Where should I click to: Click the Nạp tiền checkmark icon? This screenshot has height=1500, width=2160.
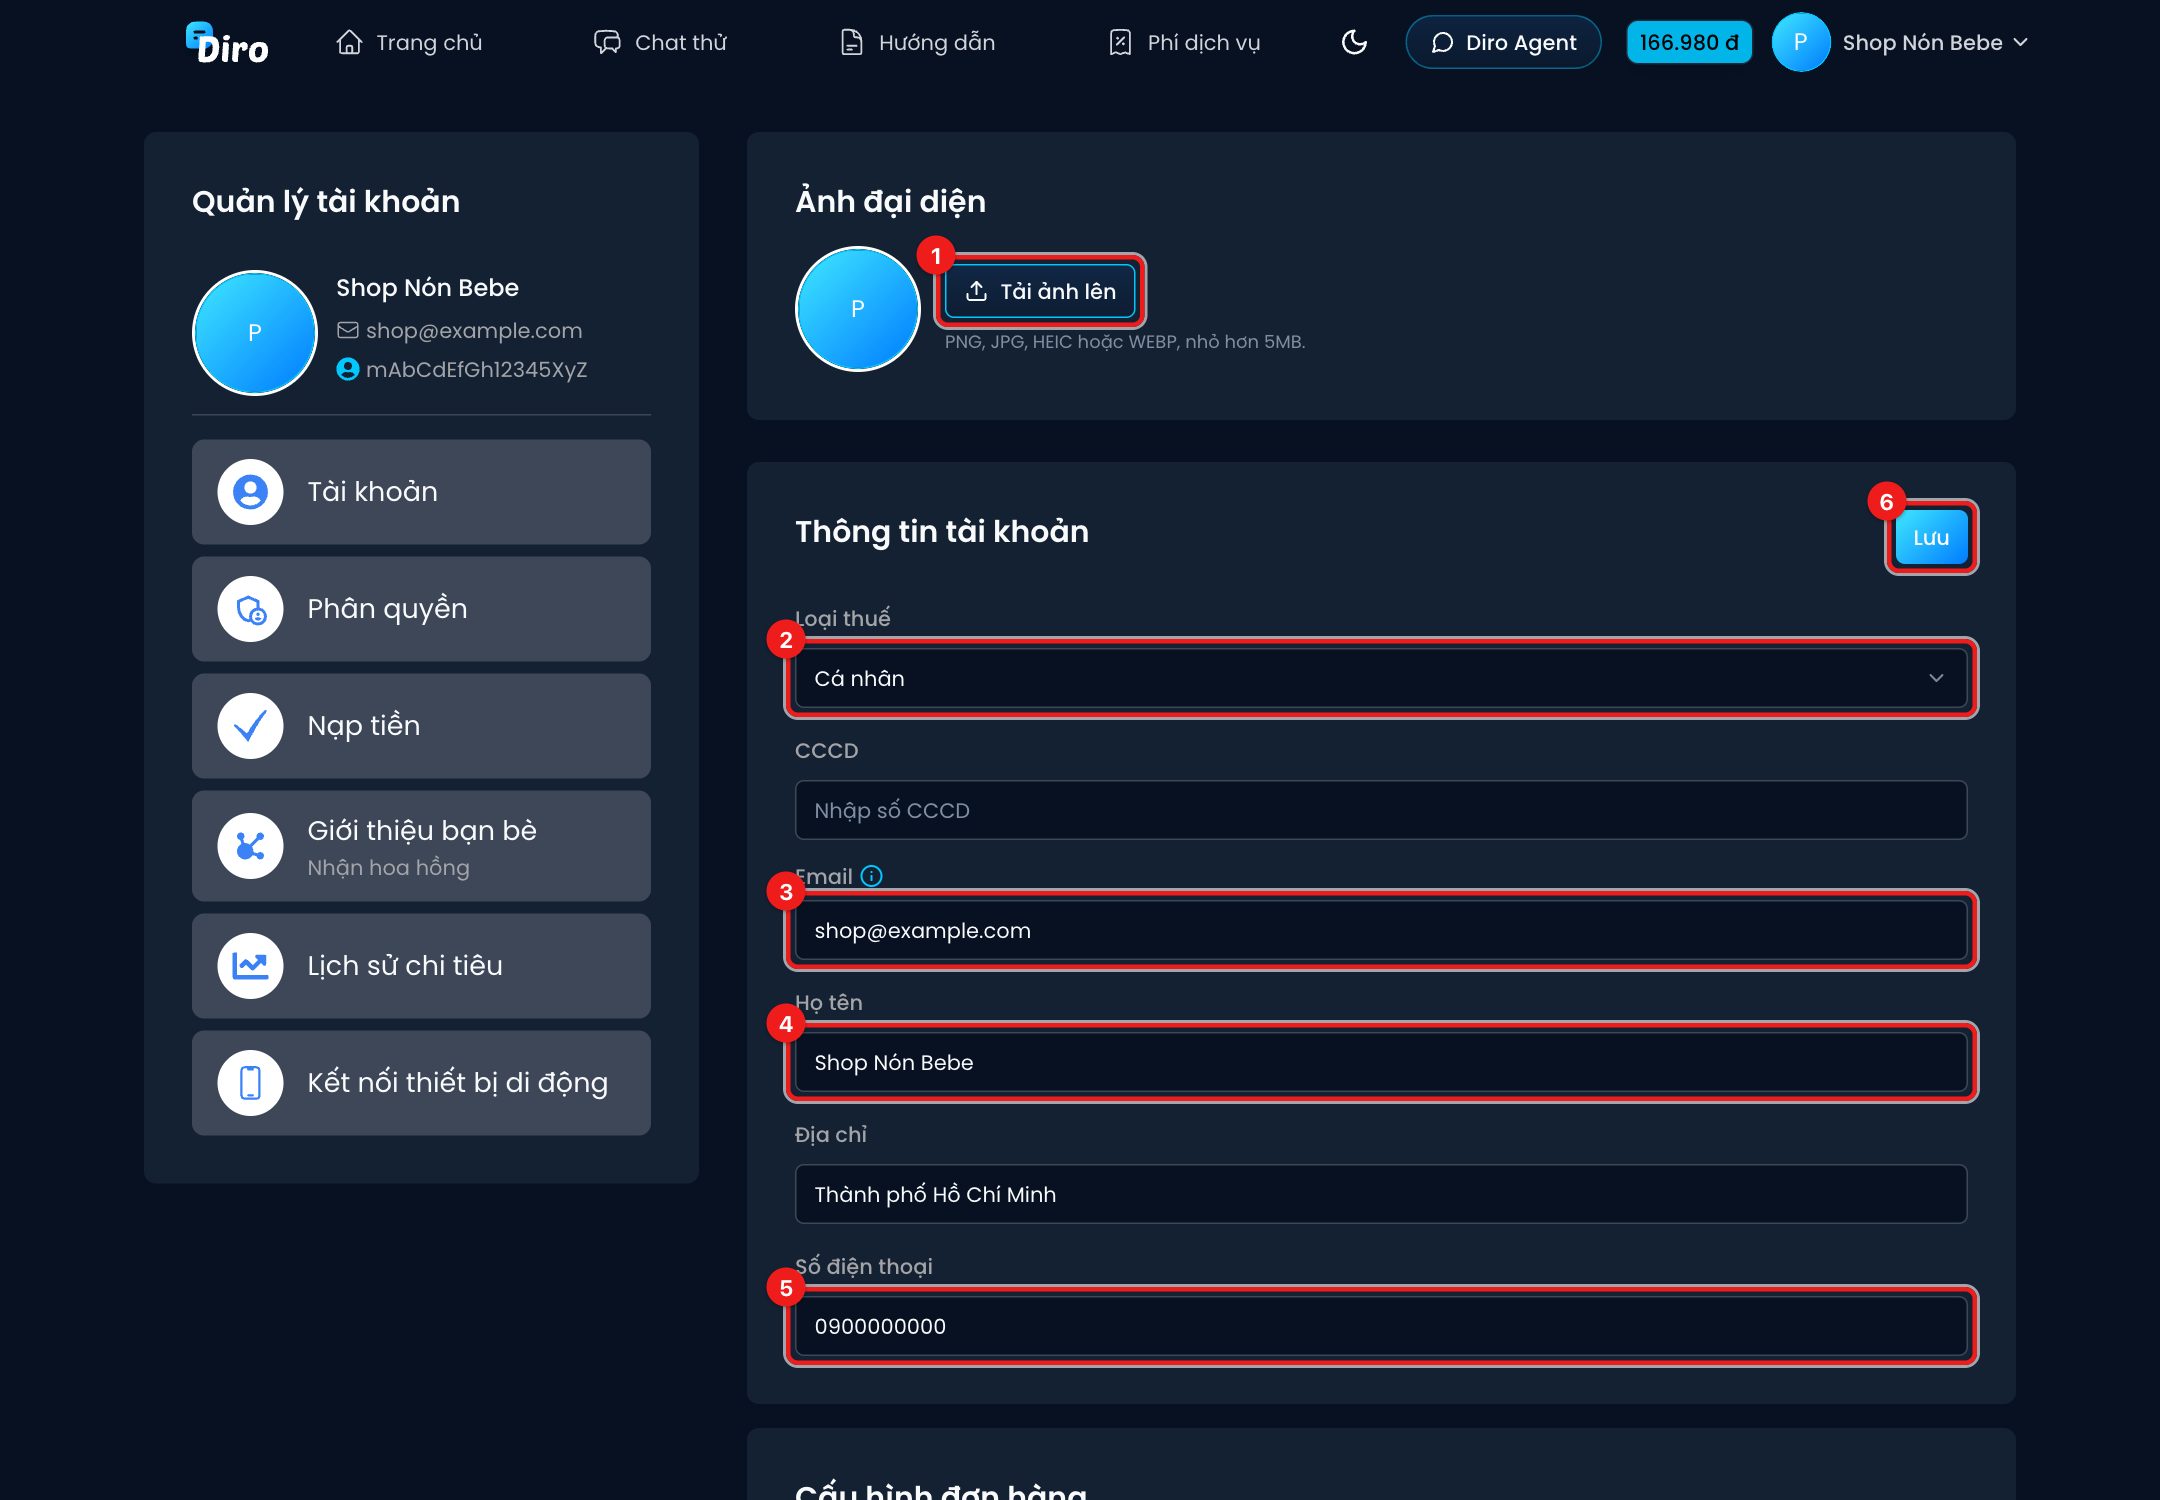click(x=250, y=726)
